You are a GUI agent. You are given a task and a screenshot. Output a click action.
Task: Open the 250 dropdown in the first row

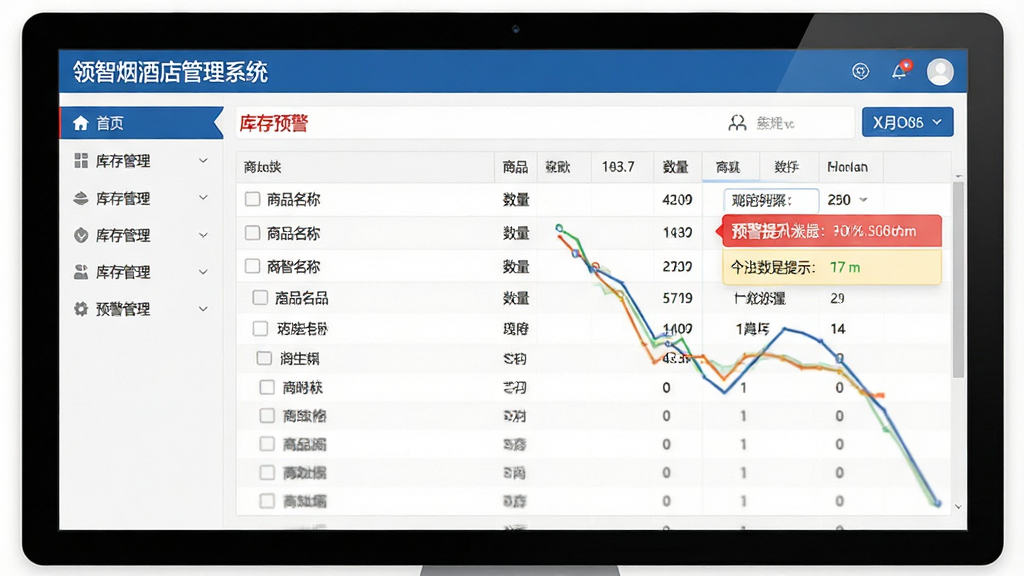[x=847, y=200]
